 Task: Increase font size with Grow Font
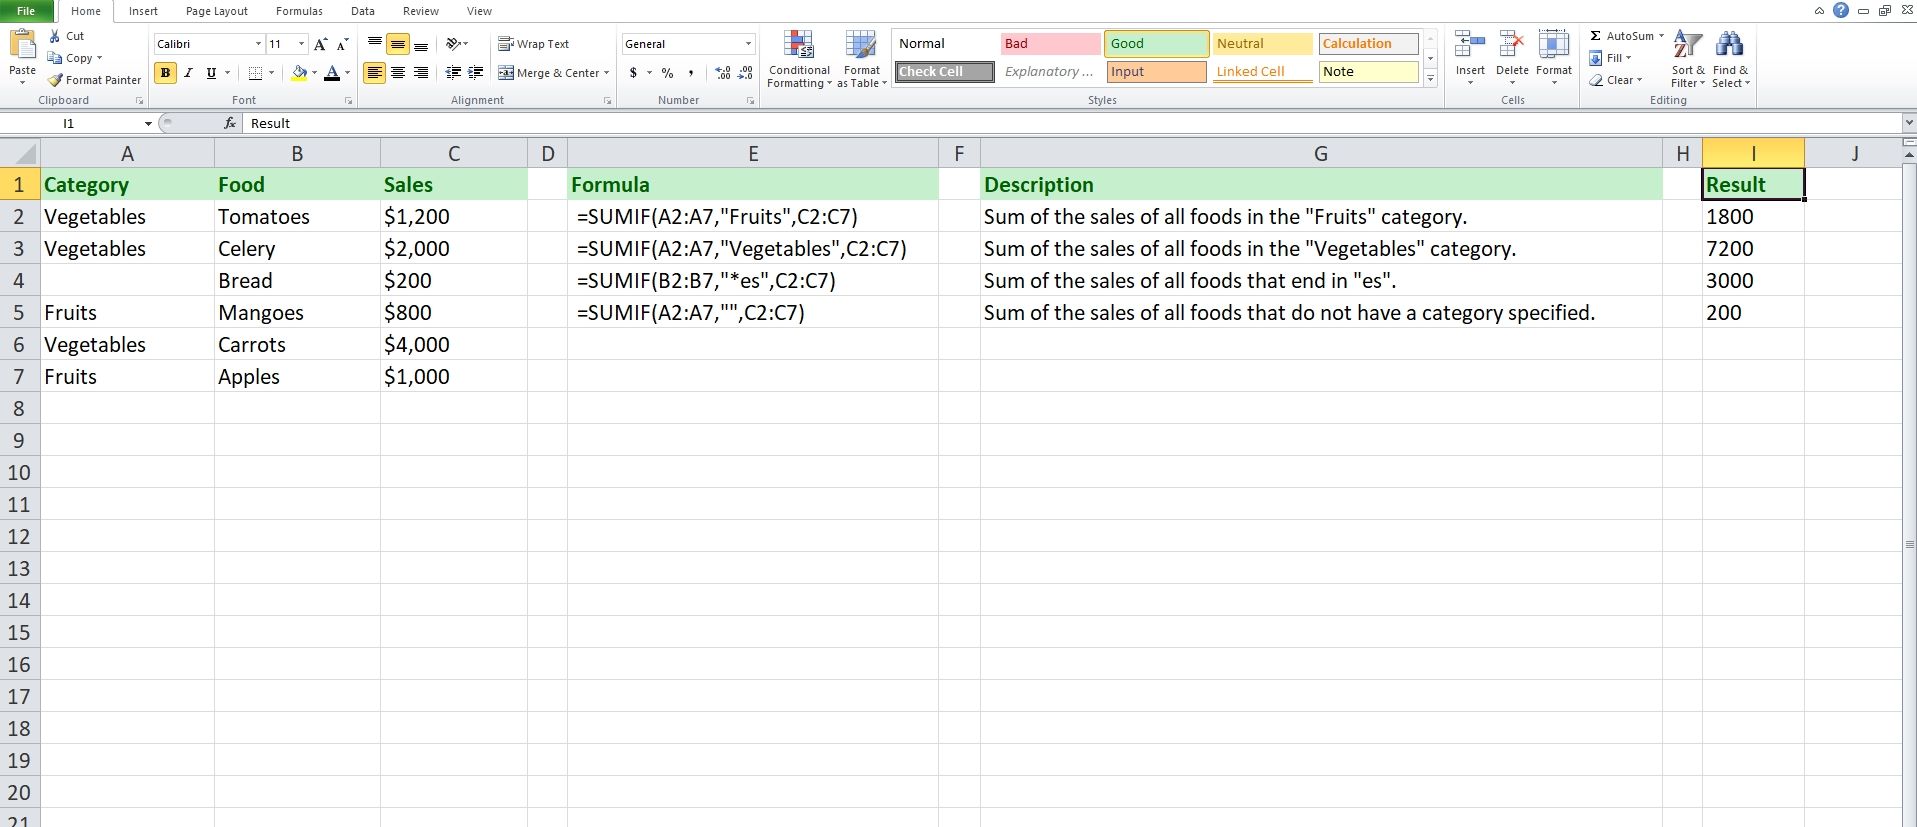[x=320, y=44]
